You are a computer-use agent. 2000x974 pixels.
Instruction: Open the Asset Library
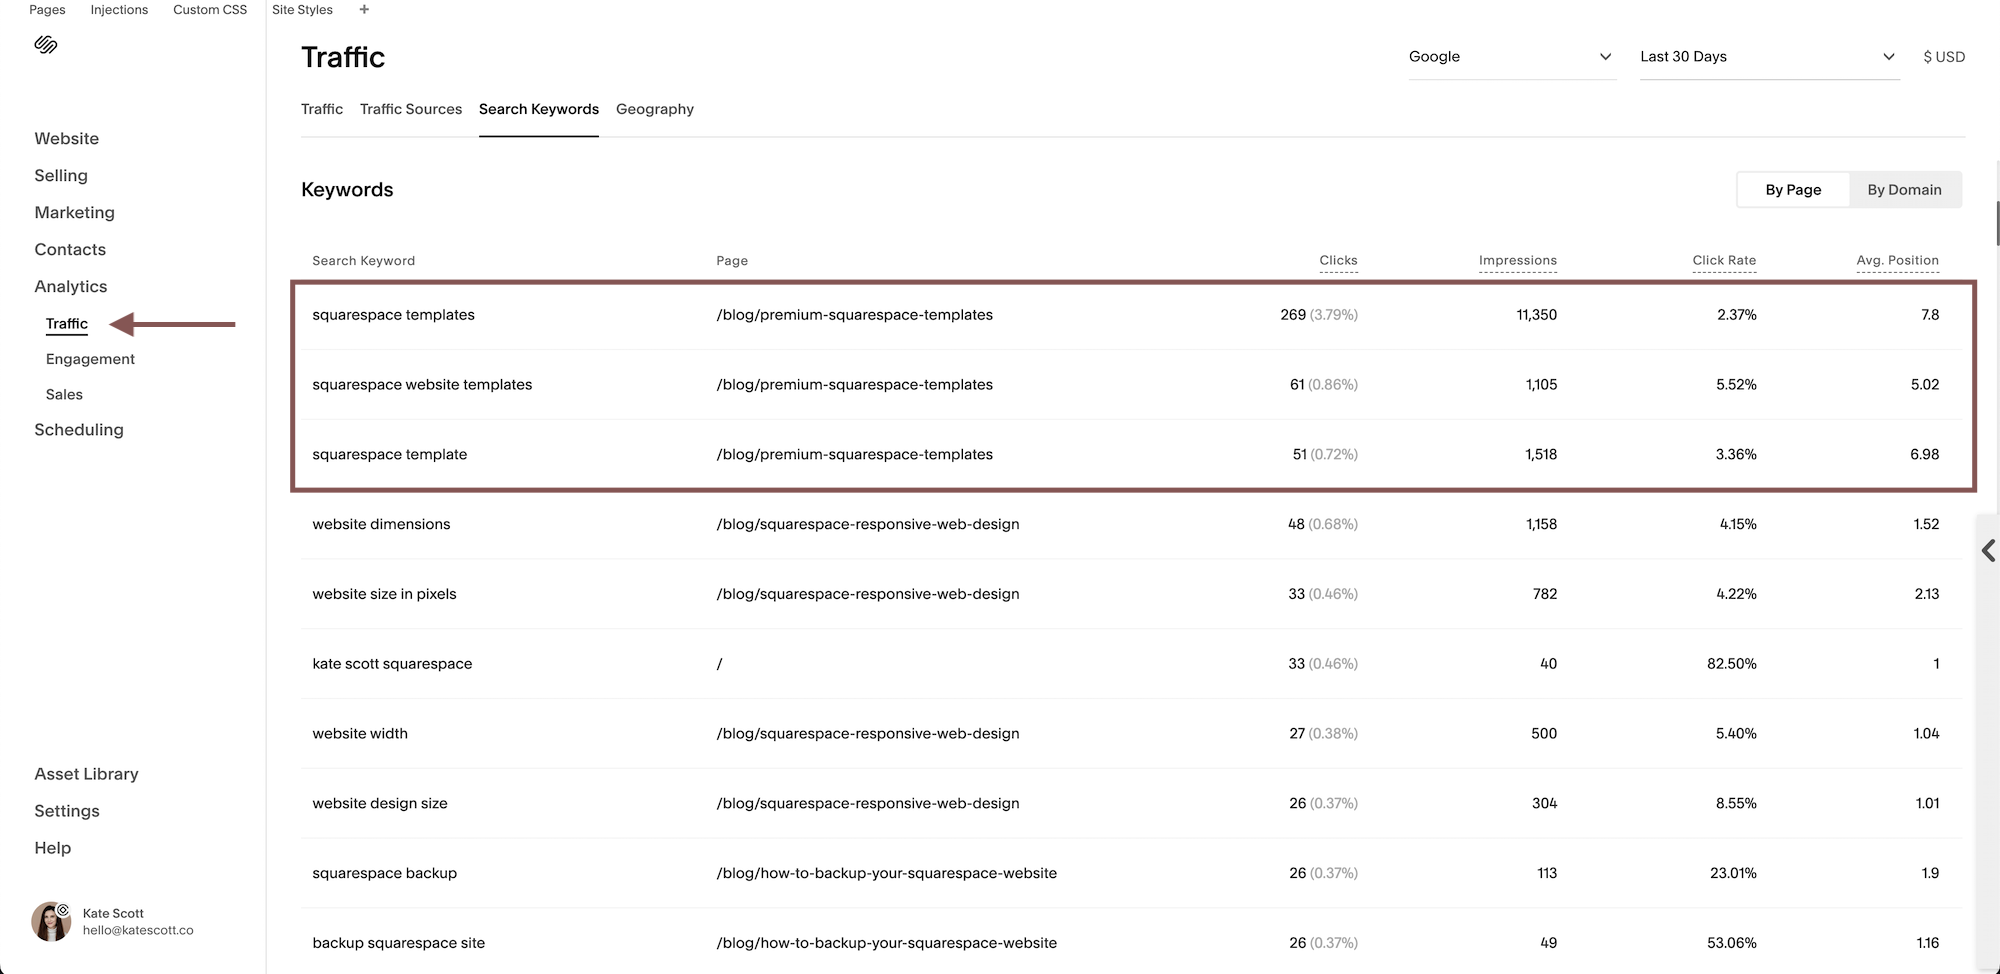(87, 774)
